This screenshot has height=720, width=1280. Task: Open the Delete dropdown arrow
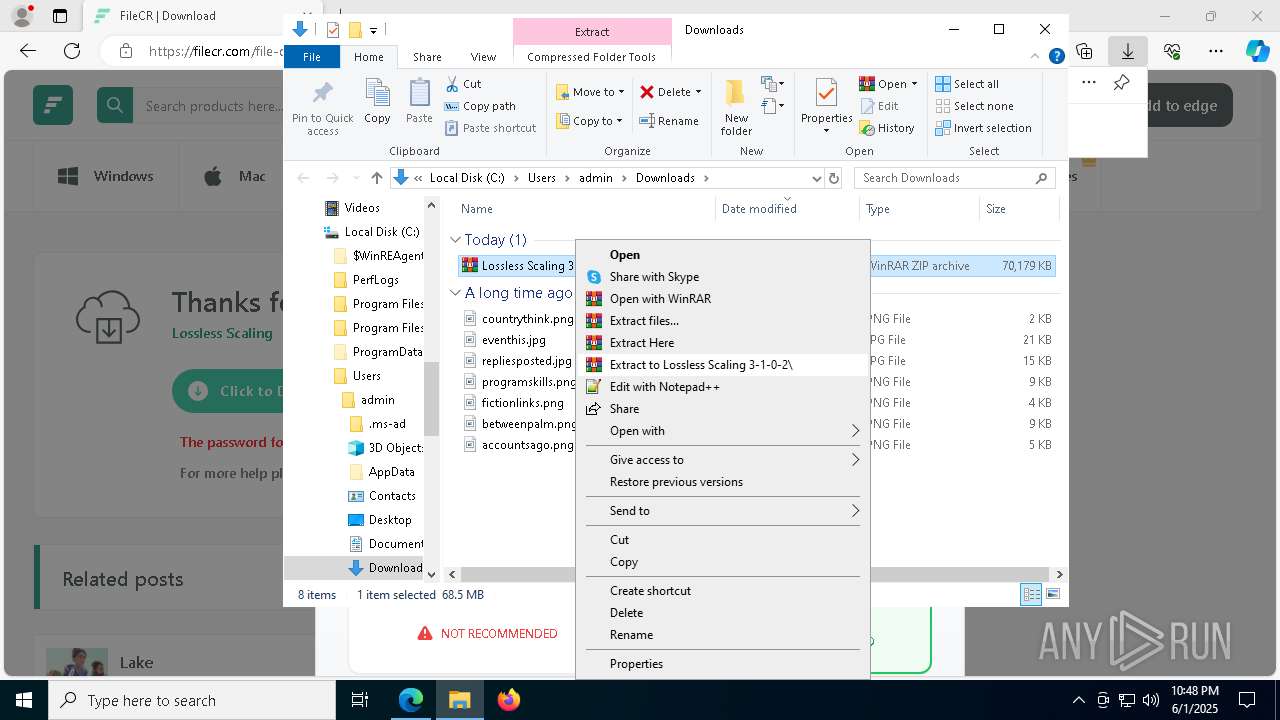pos(698,92)
